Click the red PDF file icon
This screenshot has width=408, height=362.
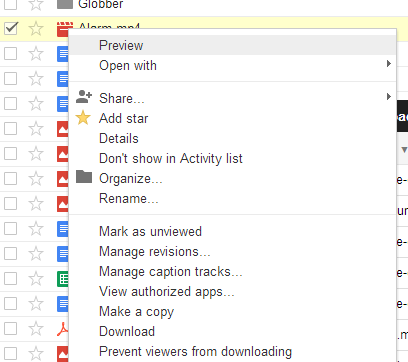click(63, 329)
